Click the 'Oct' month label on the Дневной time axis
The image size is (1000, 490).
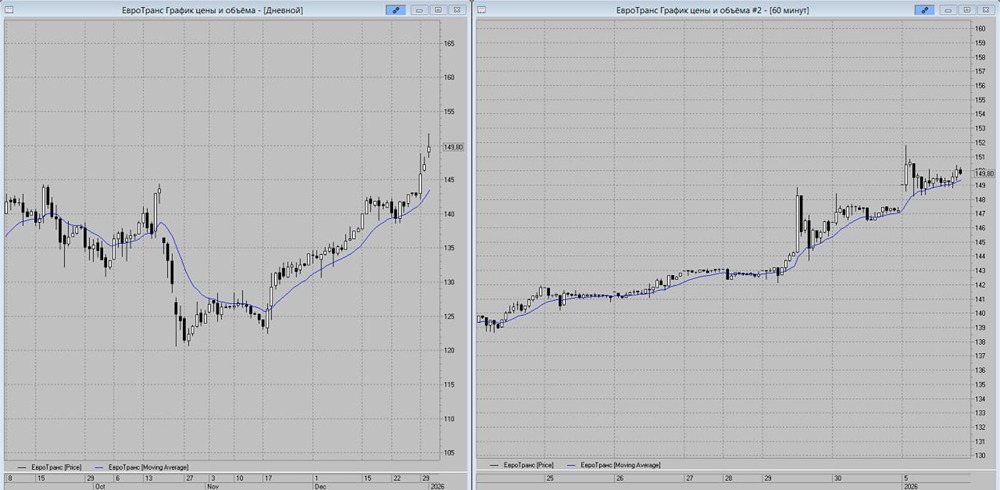(100, 486)
